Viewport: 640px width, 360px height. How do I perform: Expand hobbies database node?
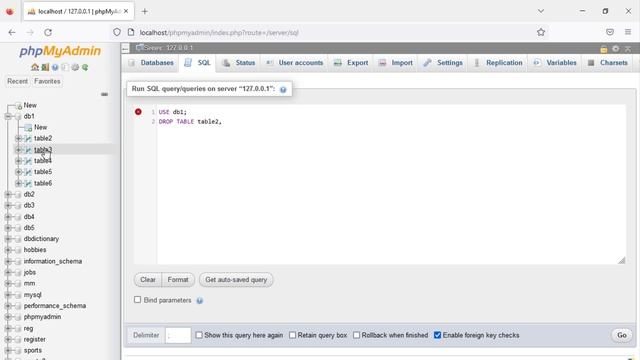tap(8, 250)
